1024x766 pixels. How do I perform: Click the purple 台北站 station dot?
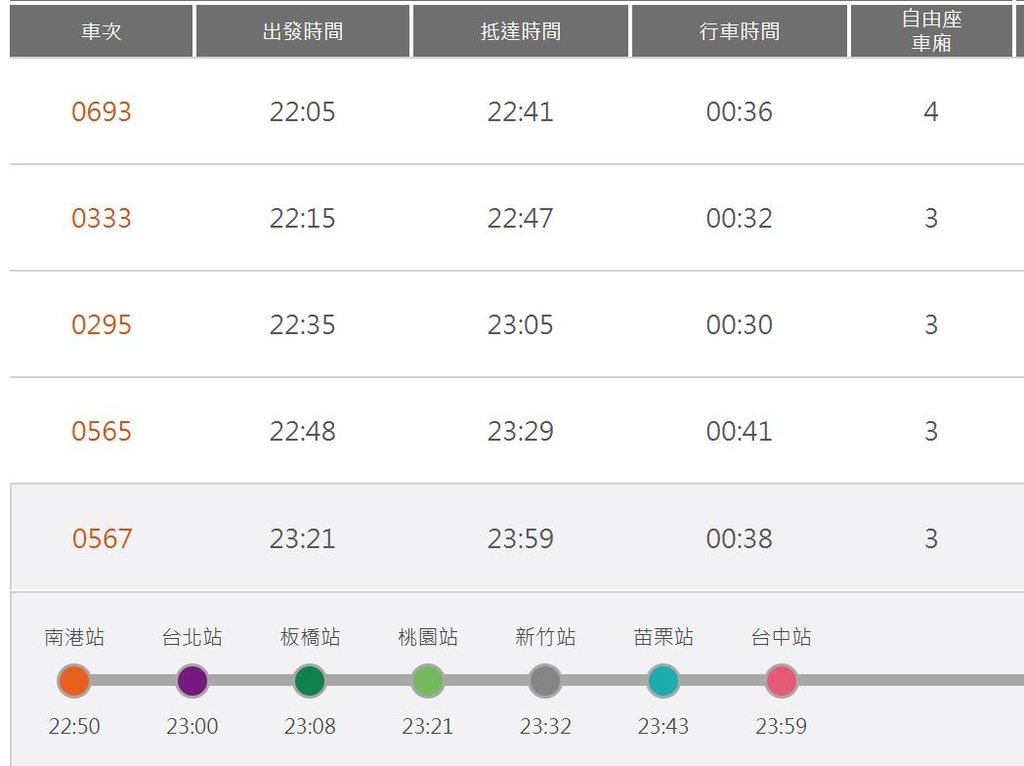tap(192, 680)
